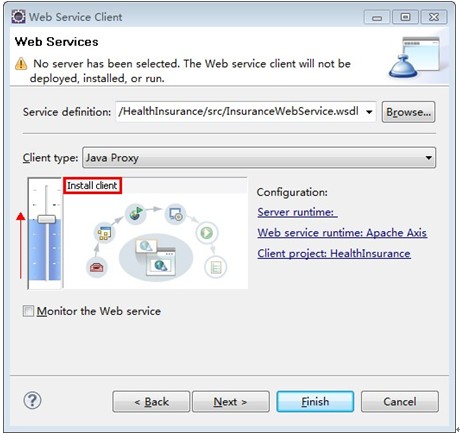Click the green play start stage icon
The height and width of the screenshot is (436, 460).
(x=207, y=232)
